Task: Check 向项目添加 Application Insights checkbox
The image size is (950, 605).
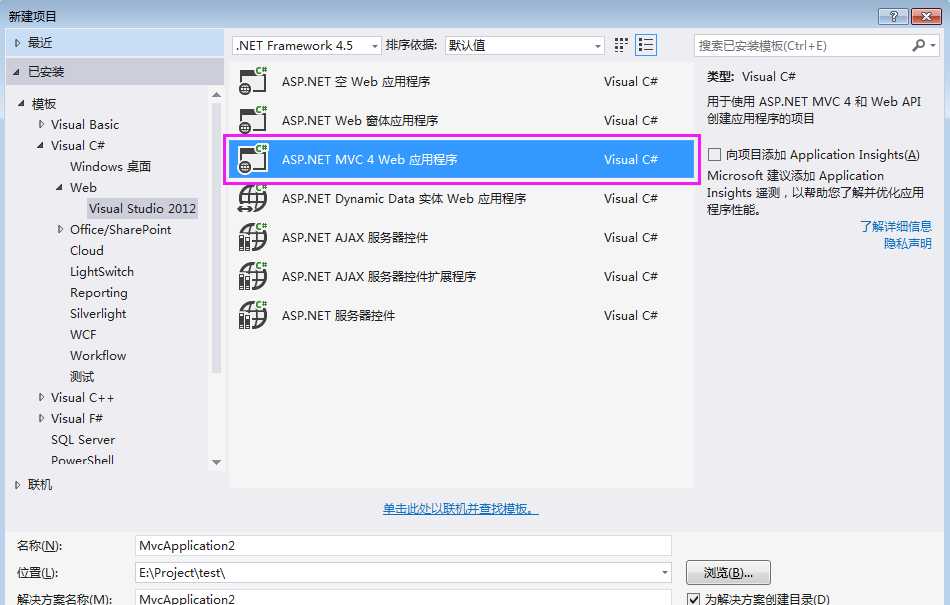Action: 714,154
